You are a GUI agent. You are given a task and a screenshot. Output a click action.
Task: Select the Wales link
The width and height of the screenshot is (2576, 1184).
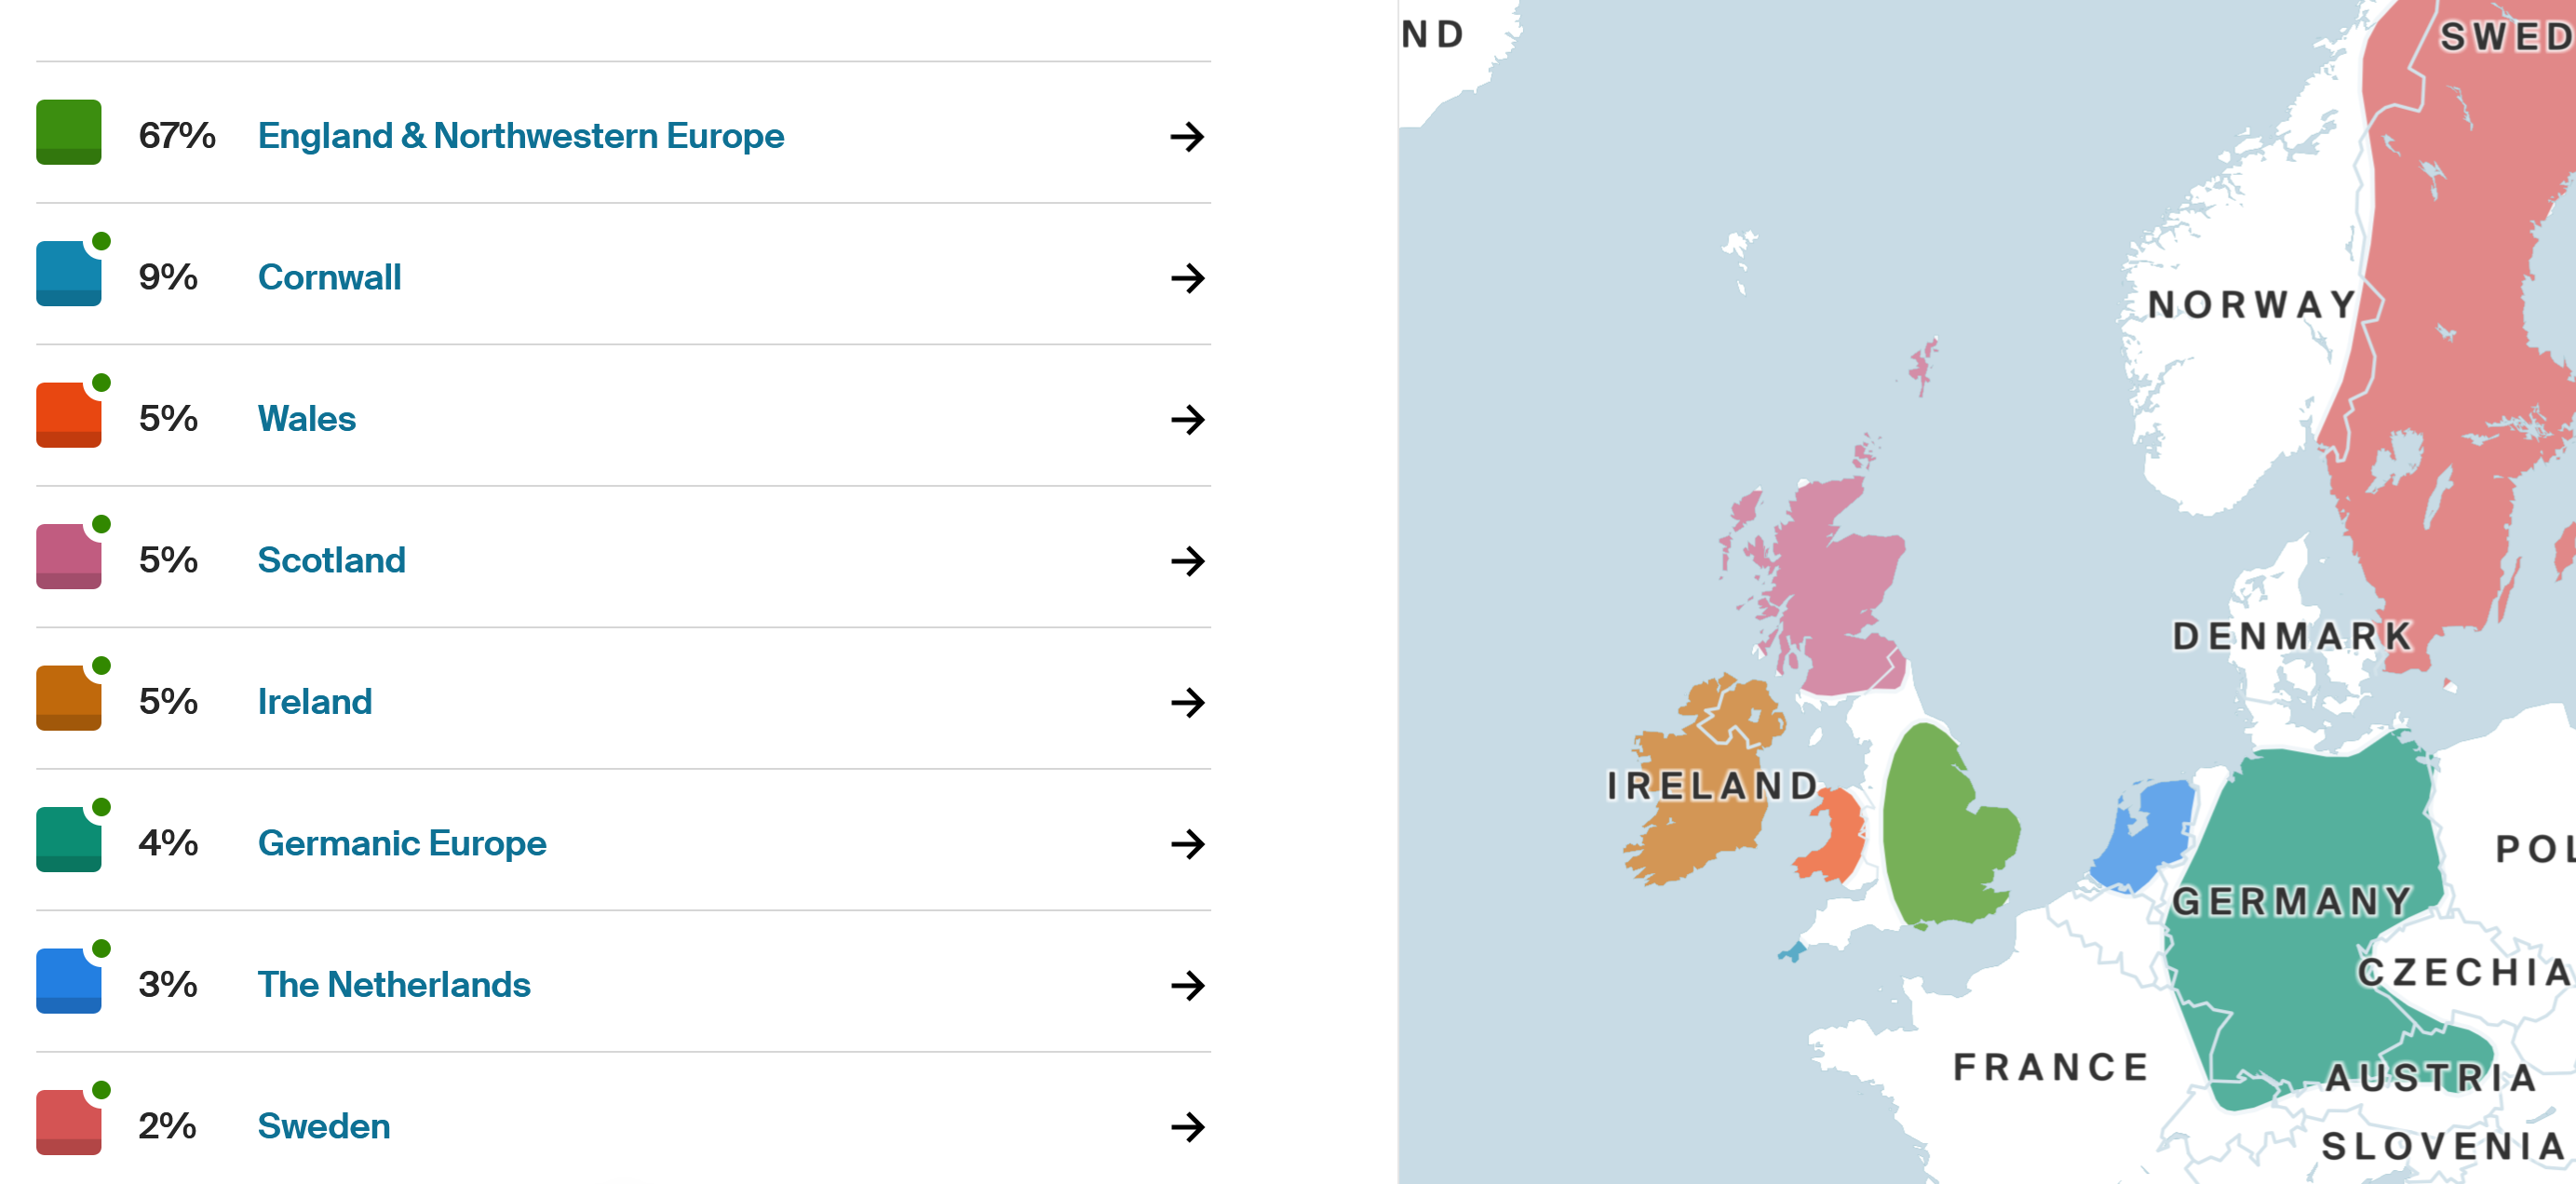pos(306,419)
